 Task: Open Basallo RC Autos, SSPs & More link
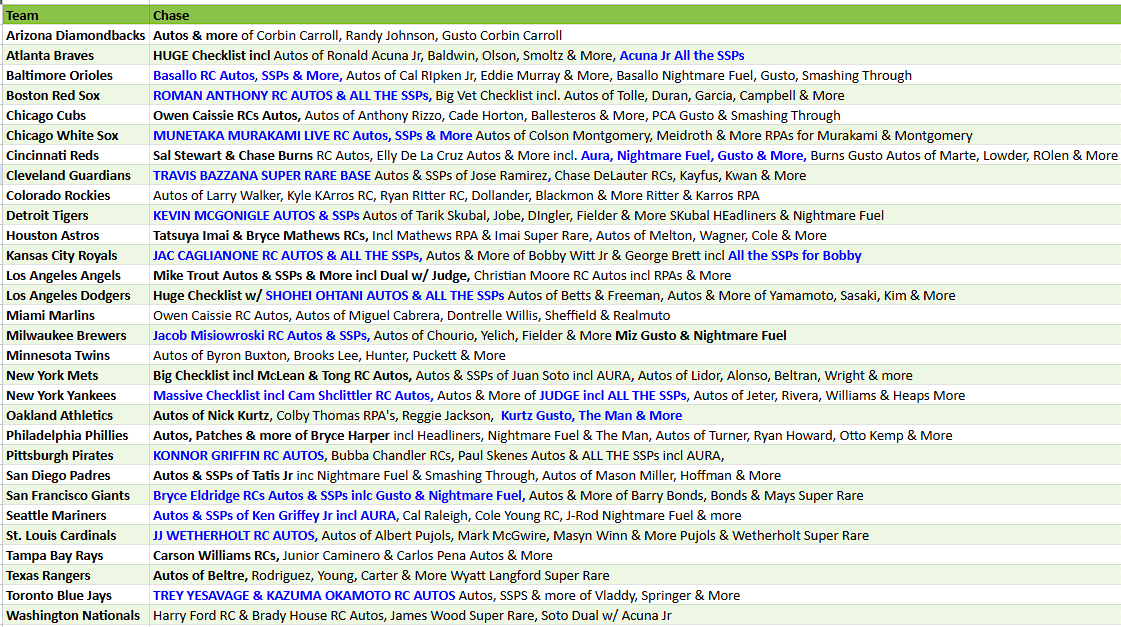(247, 75)
